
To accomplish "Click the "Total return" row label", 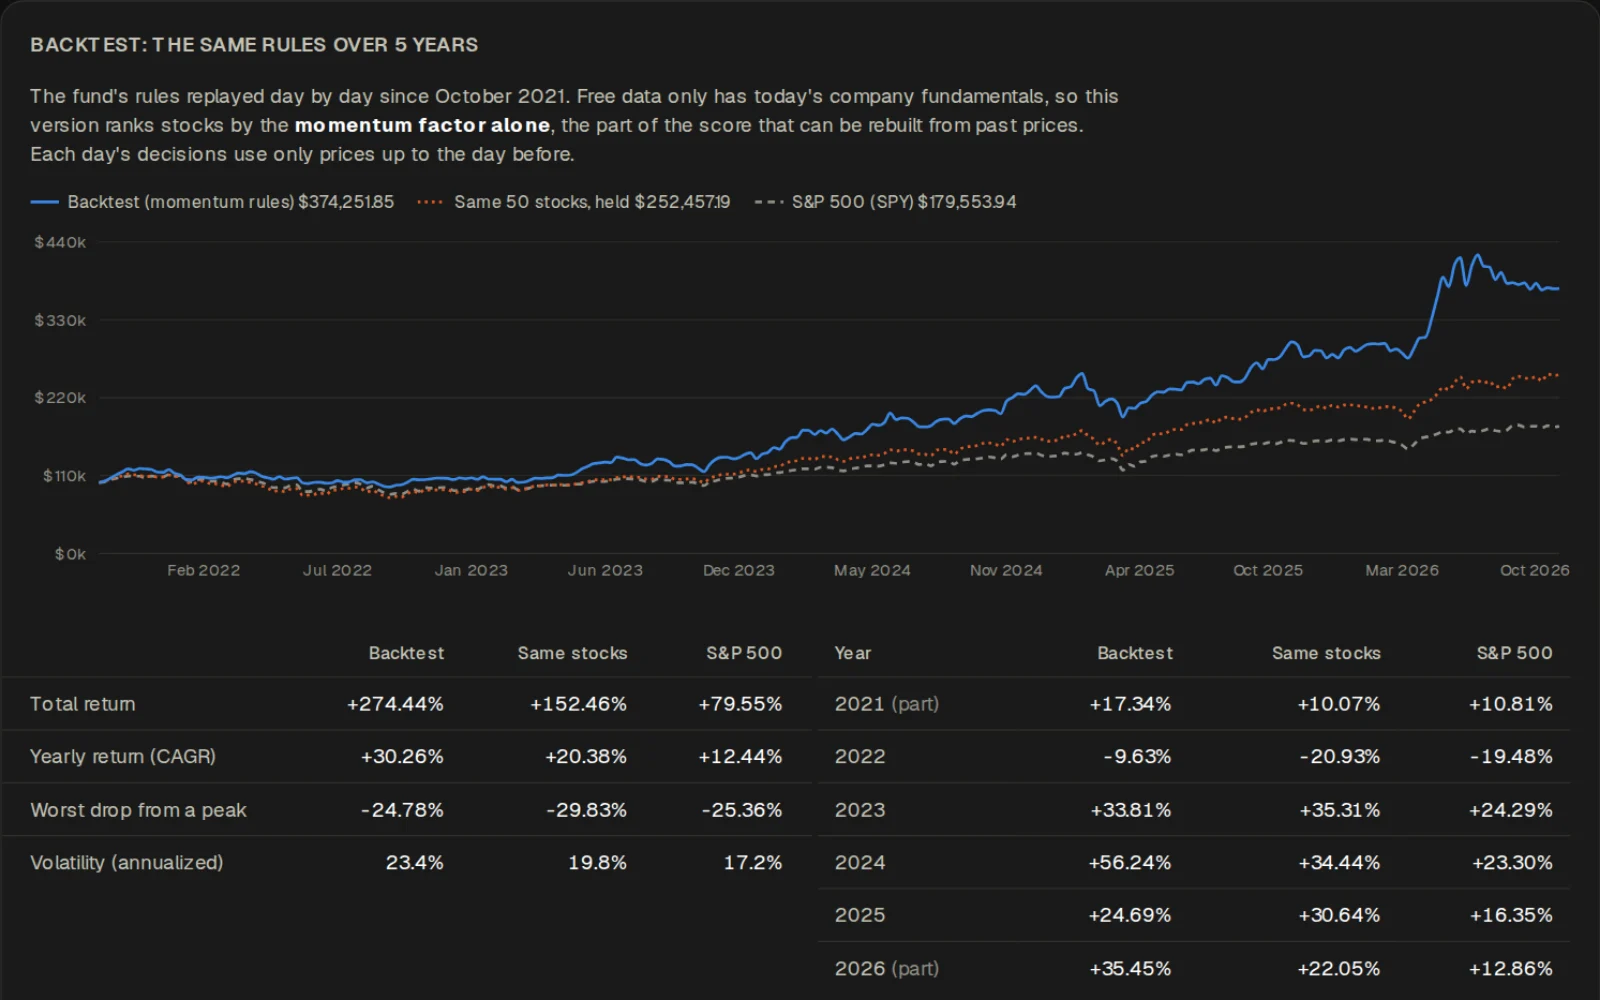I will [x=83, y=704].
